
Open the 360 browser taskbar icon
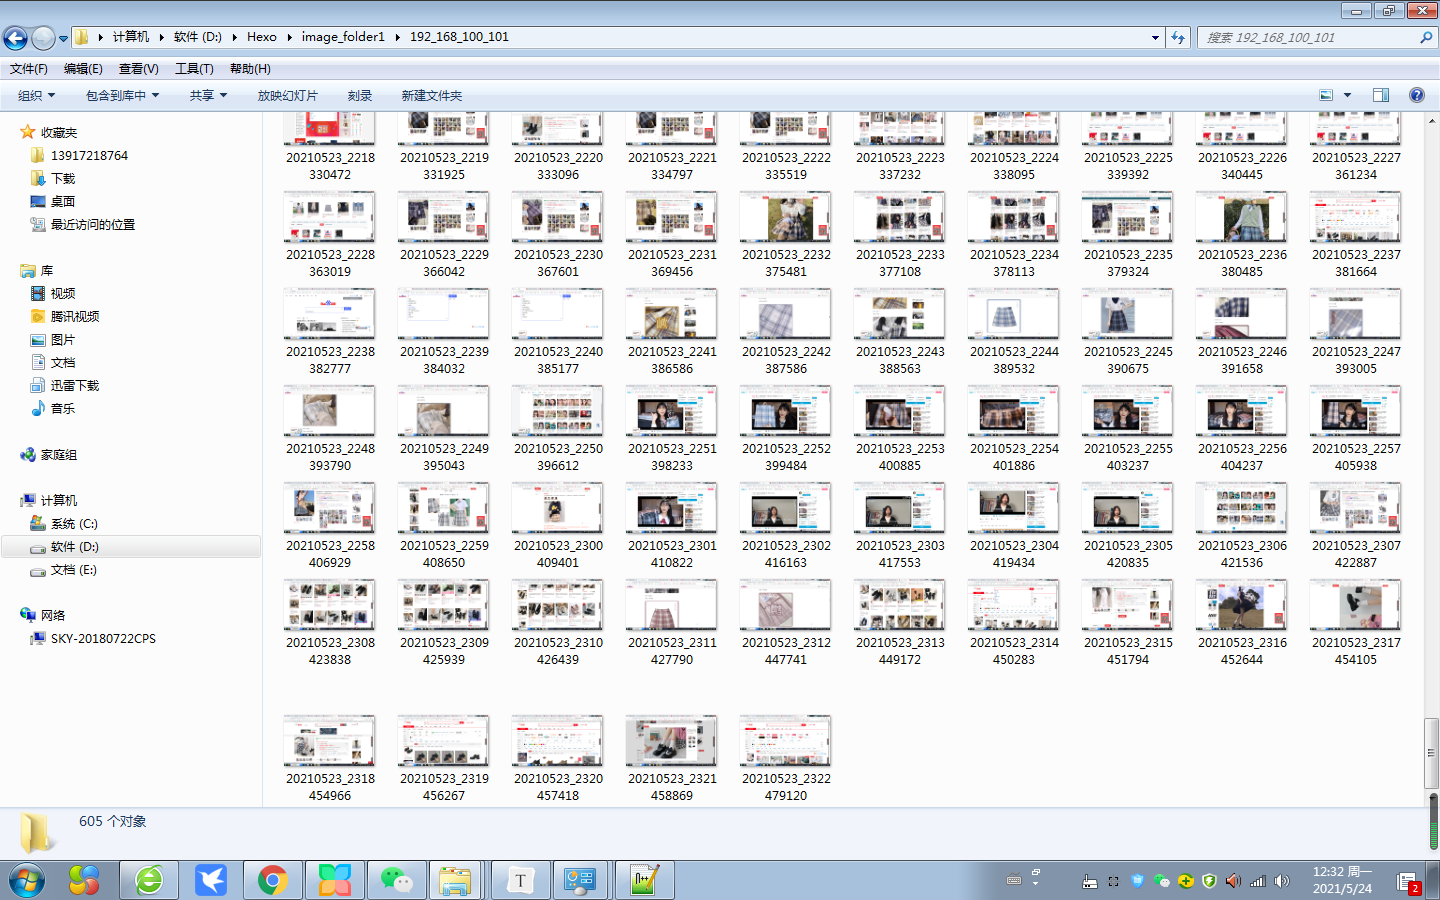coord(149,880)
